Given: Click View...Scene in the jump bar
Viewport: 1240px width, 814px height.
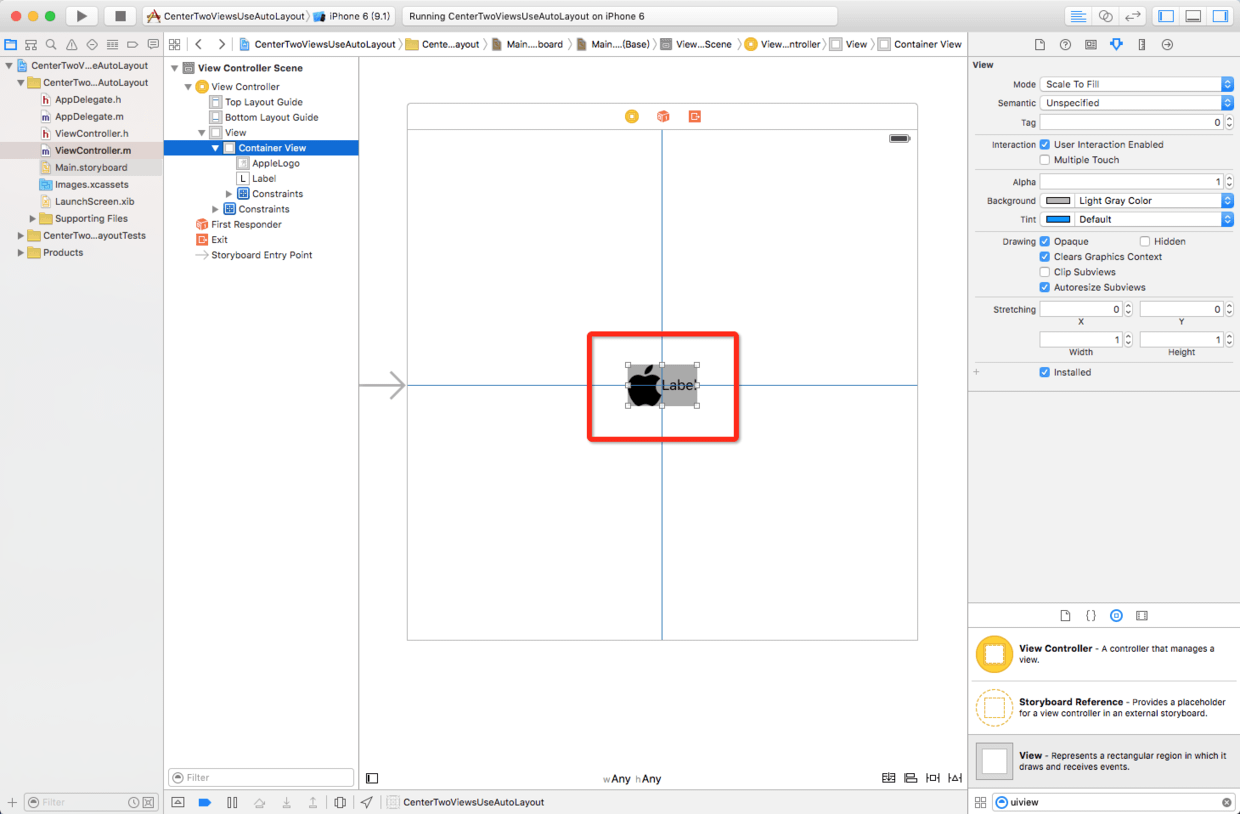Looking at the screenshot, I should pyautogui.click(x=696, y=44).
